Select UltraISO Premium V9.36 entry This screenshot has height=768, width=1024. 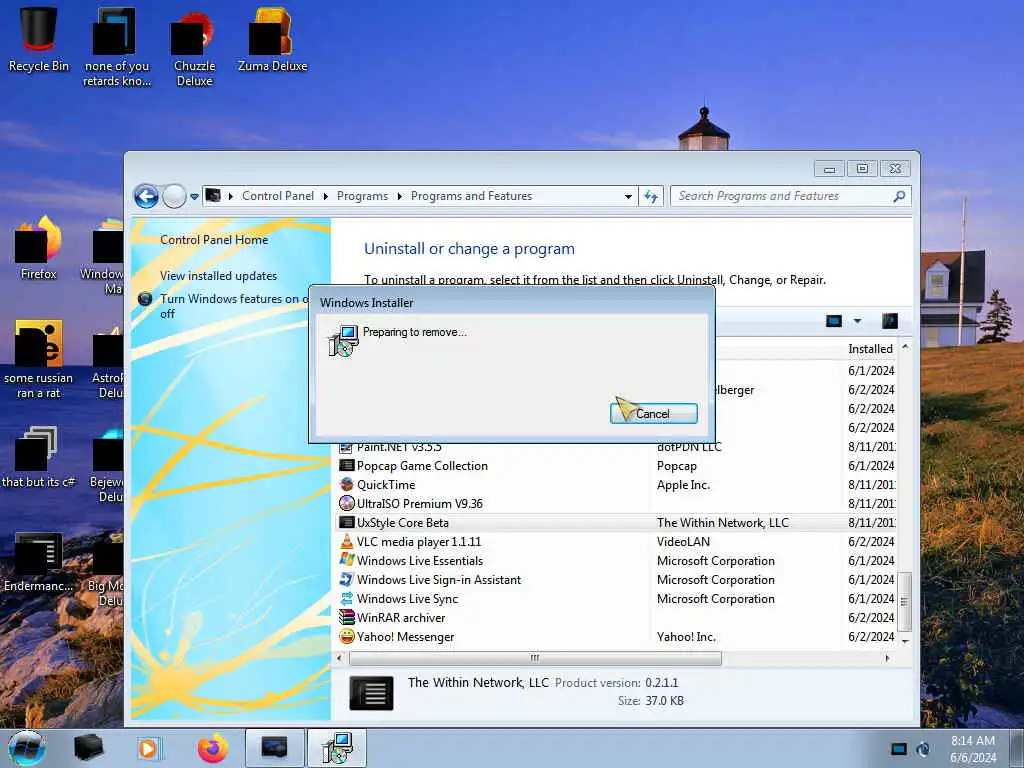(x=616, y=504)
